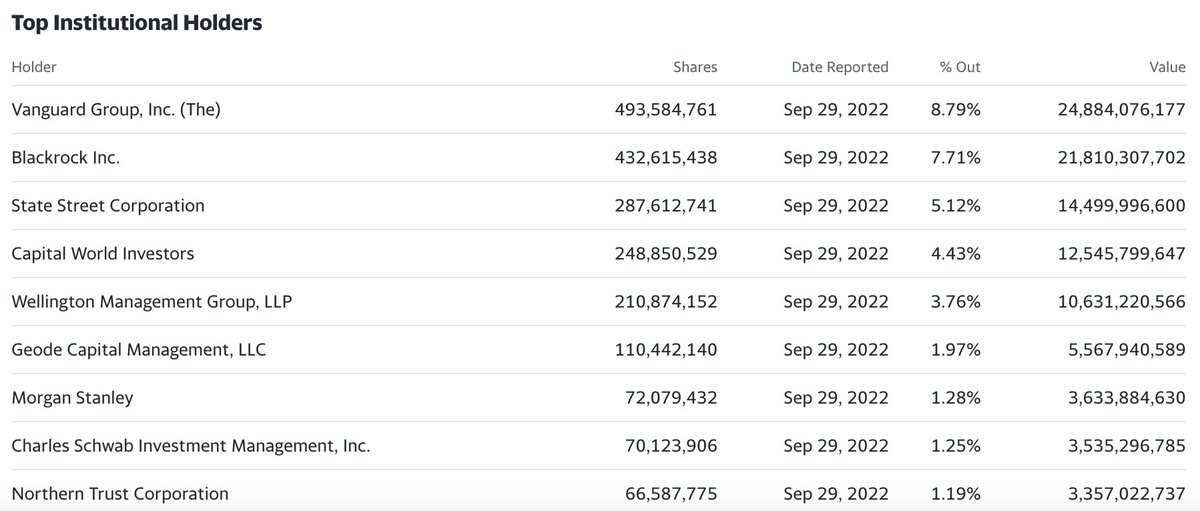
Task: Click State Street's value 14,499,996,600
Action: (1121, 206)
